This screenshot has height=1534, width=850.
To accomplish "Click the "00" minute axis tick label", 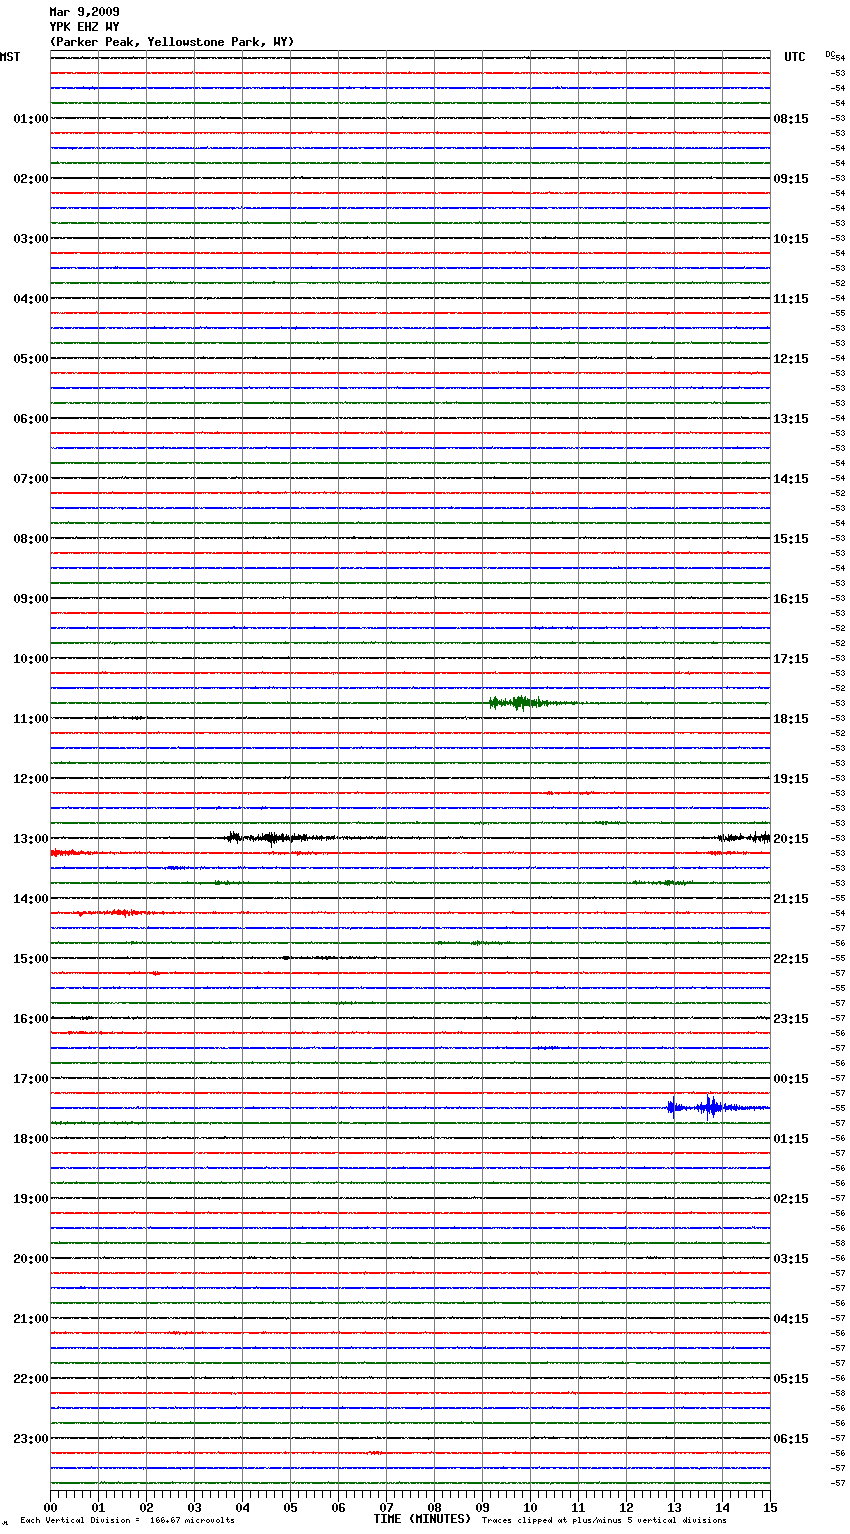I will click(x=50, y=1508).
